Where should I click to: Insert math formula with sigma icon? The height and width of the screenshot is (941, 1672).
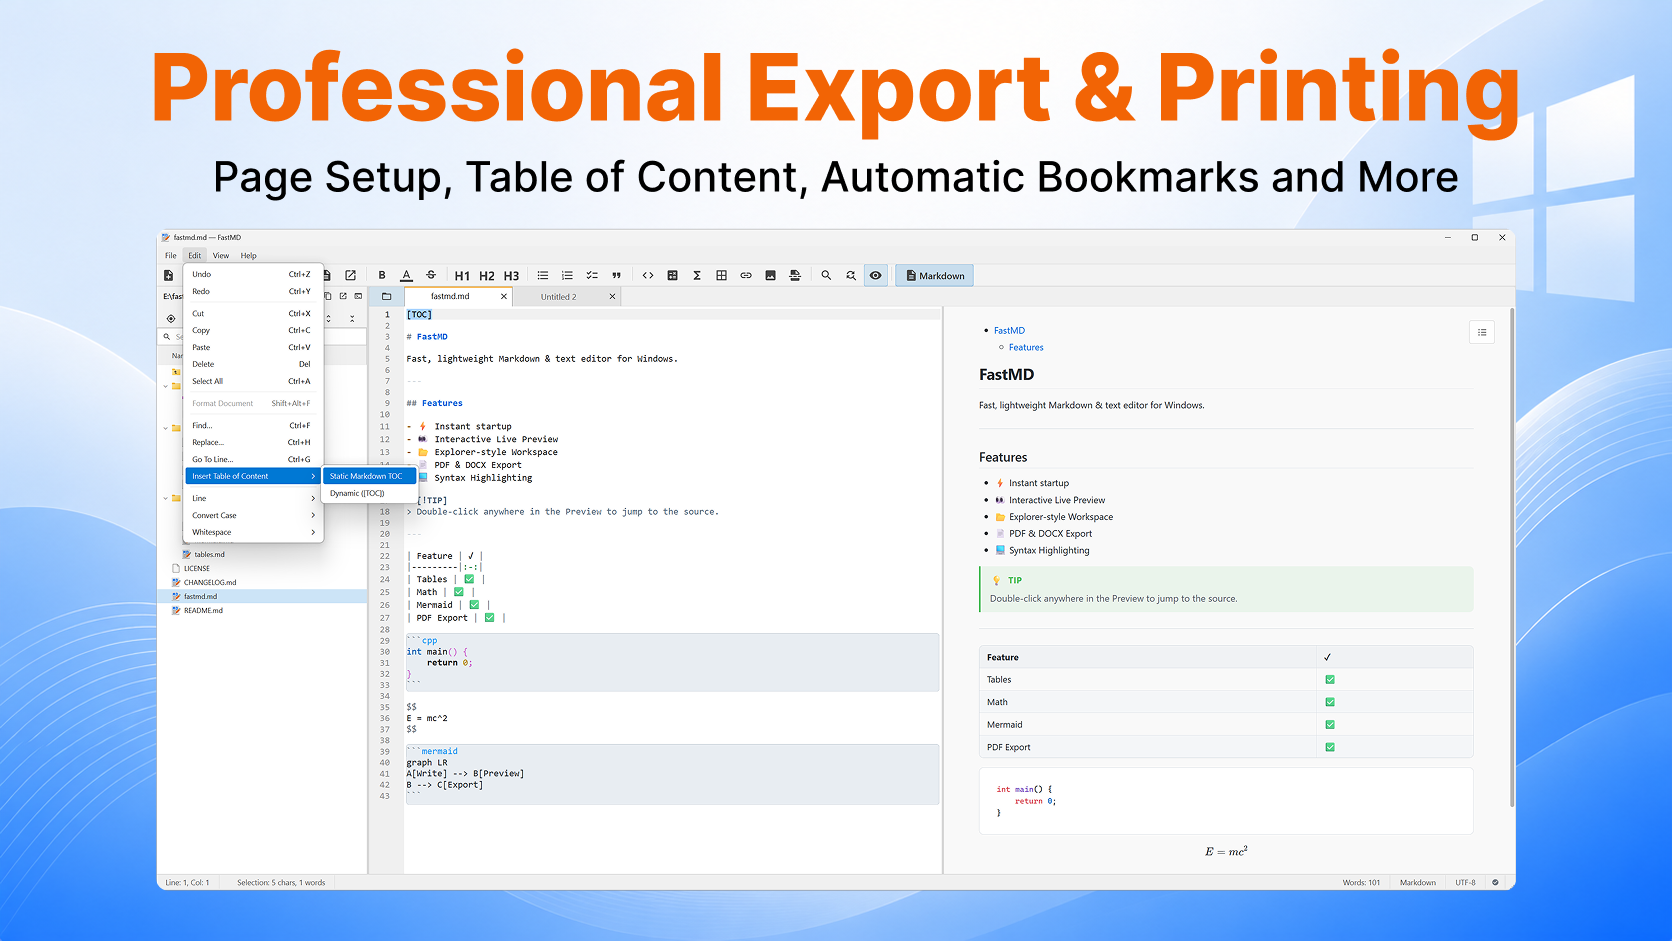[697, 275]
